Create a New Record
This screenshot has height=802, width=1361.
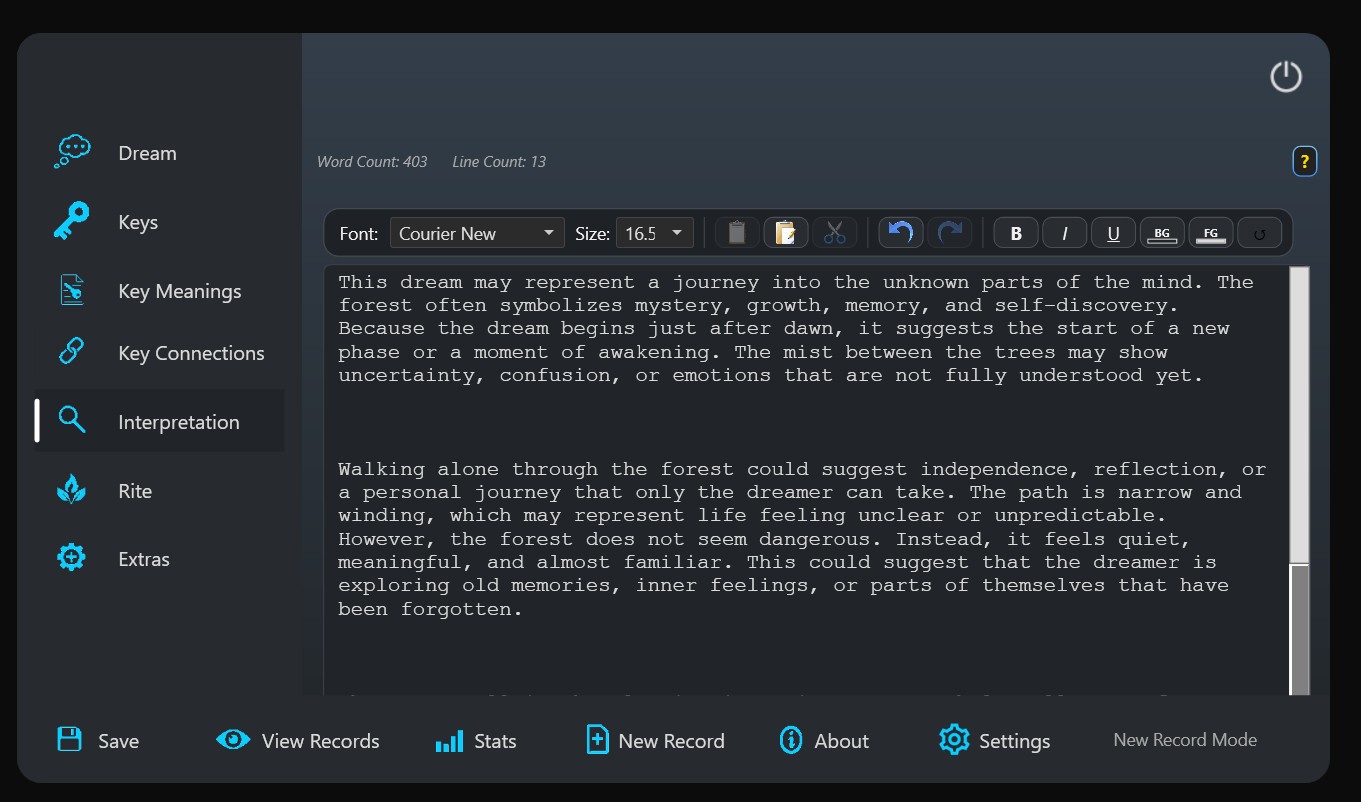point(655,740)
